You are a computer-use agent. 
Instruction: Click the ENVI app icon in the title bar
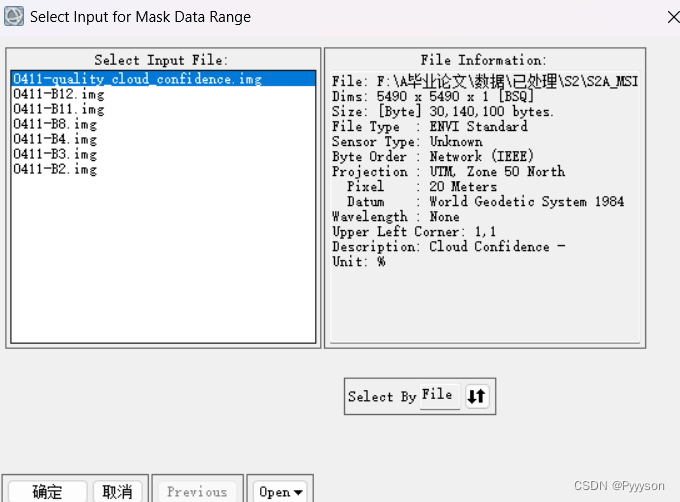14,16
